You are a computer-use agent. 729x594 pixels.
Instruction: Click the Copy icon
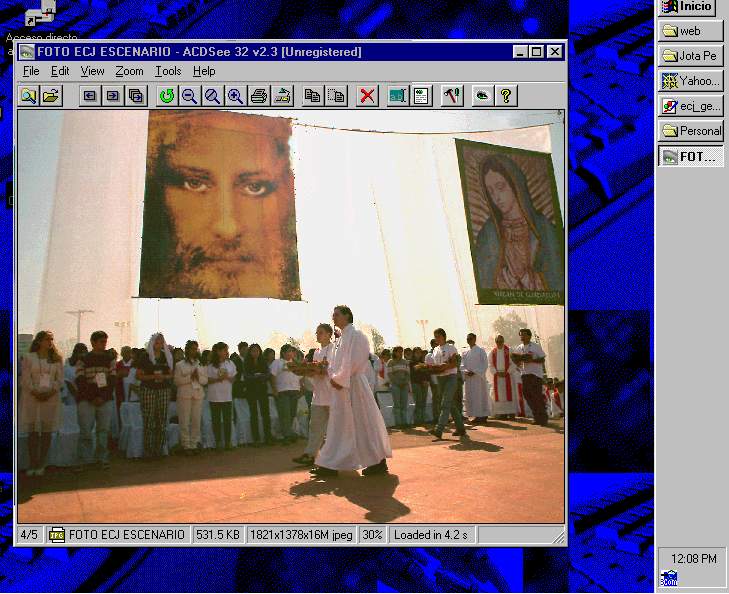312,96
